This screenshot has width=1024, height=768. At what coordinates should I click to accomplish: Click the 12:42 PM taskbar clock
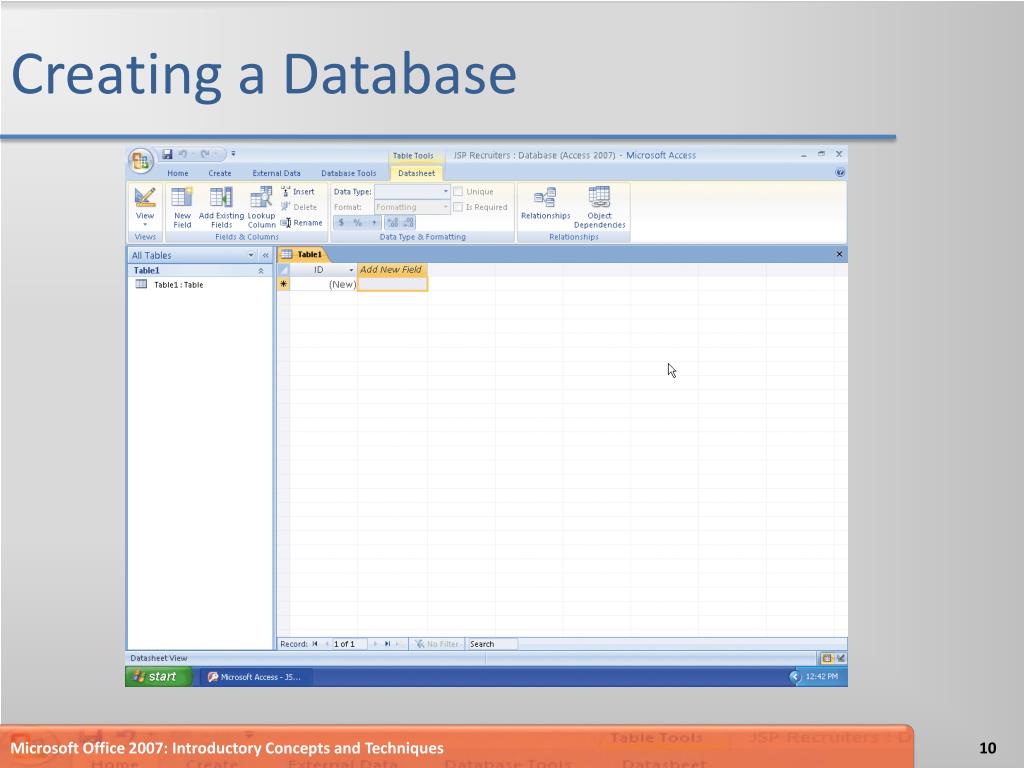pyautogui.click(x=822, y=677)
